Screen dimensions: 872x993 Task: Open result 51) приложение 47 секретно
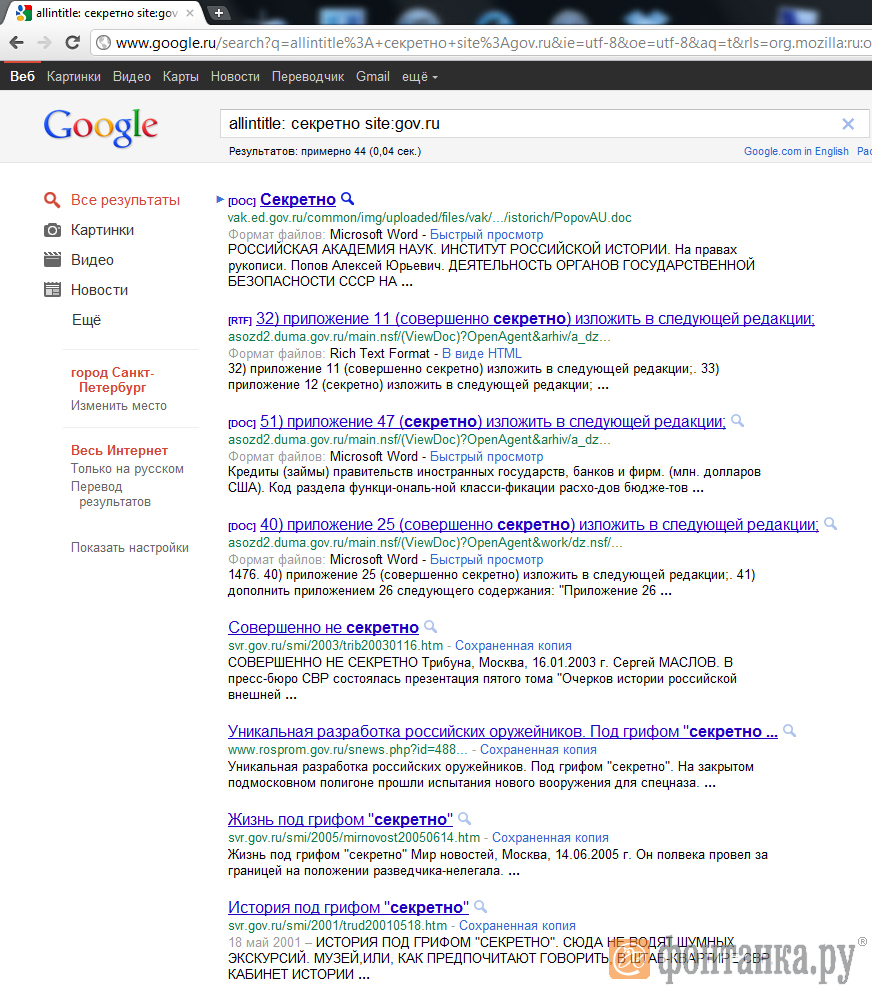(x=493, y=421)
